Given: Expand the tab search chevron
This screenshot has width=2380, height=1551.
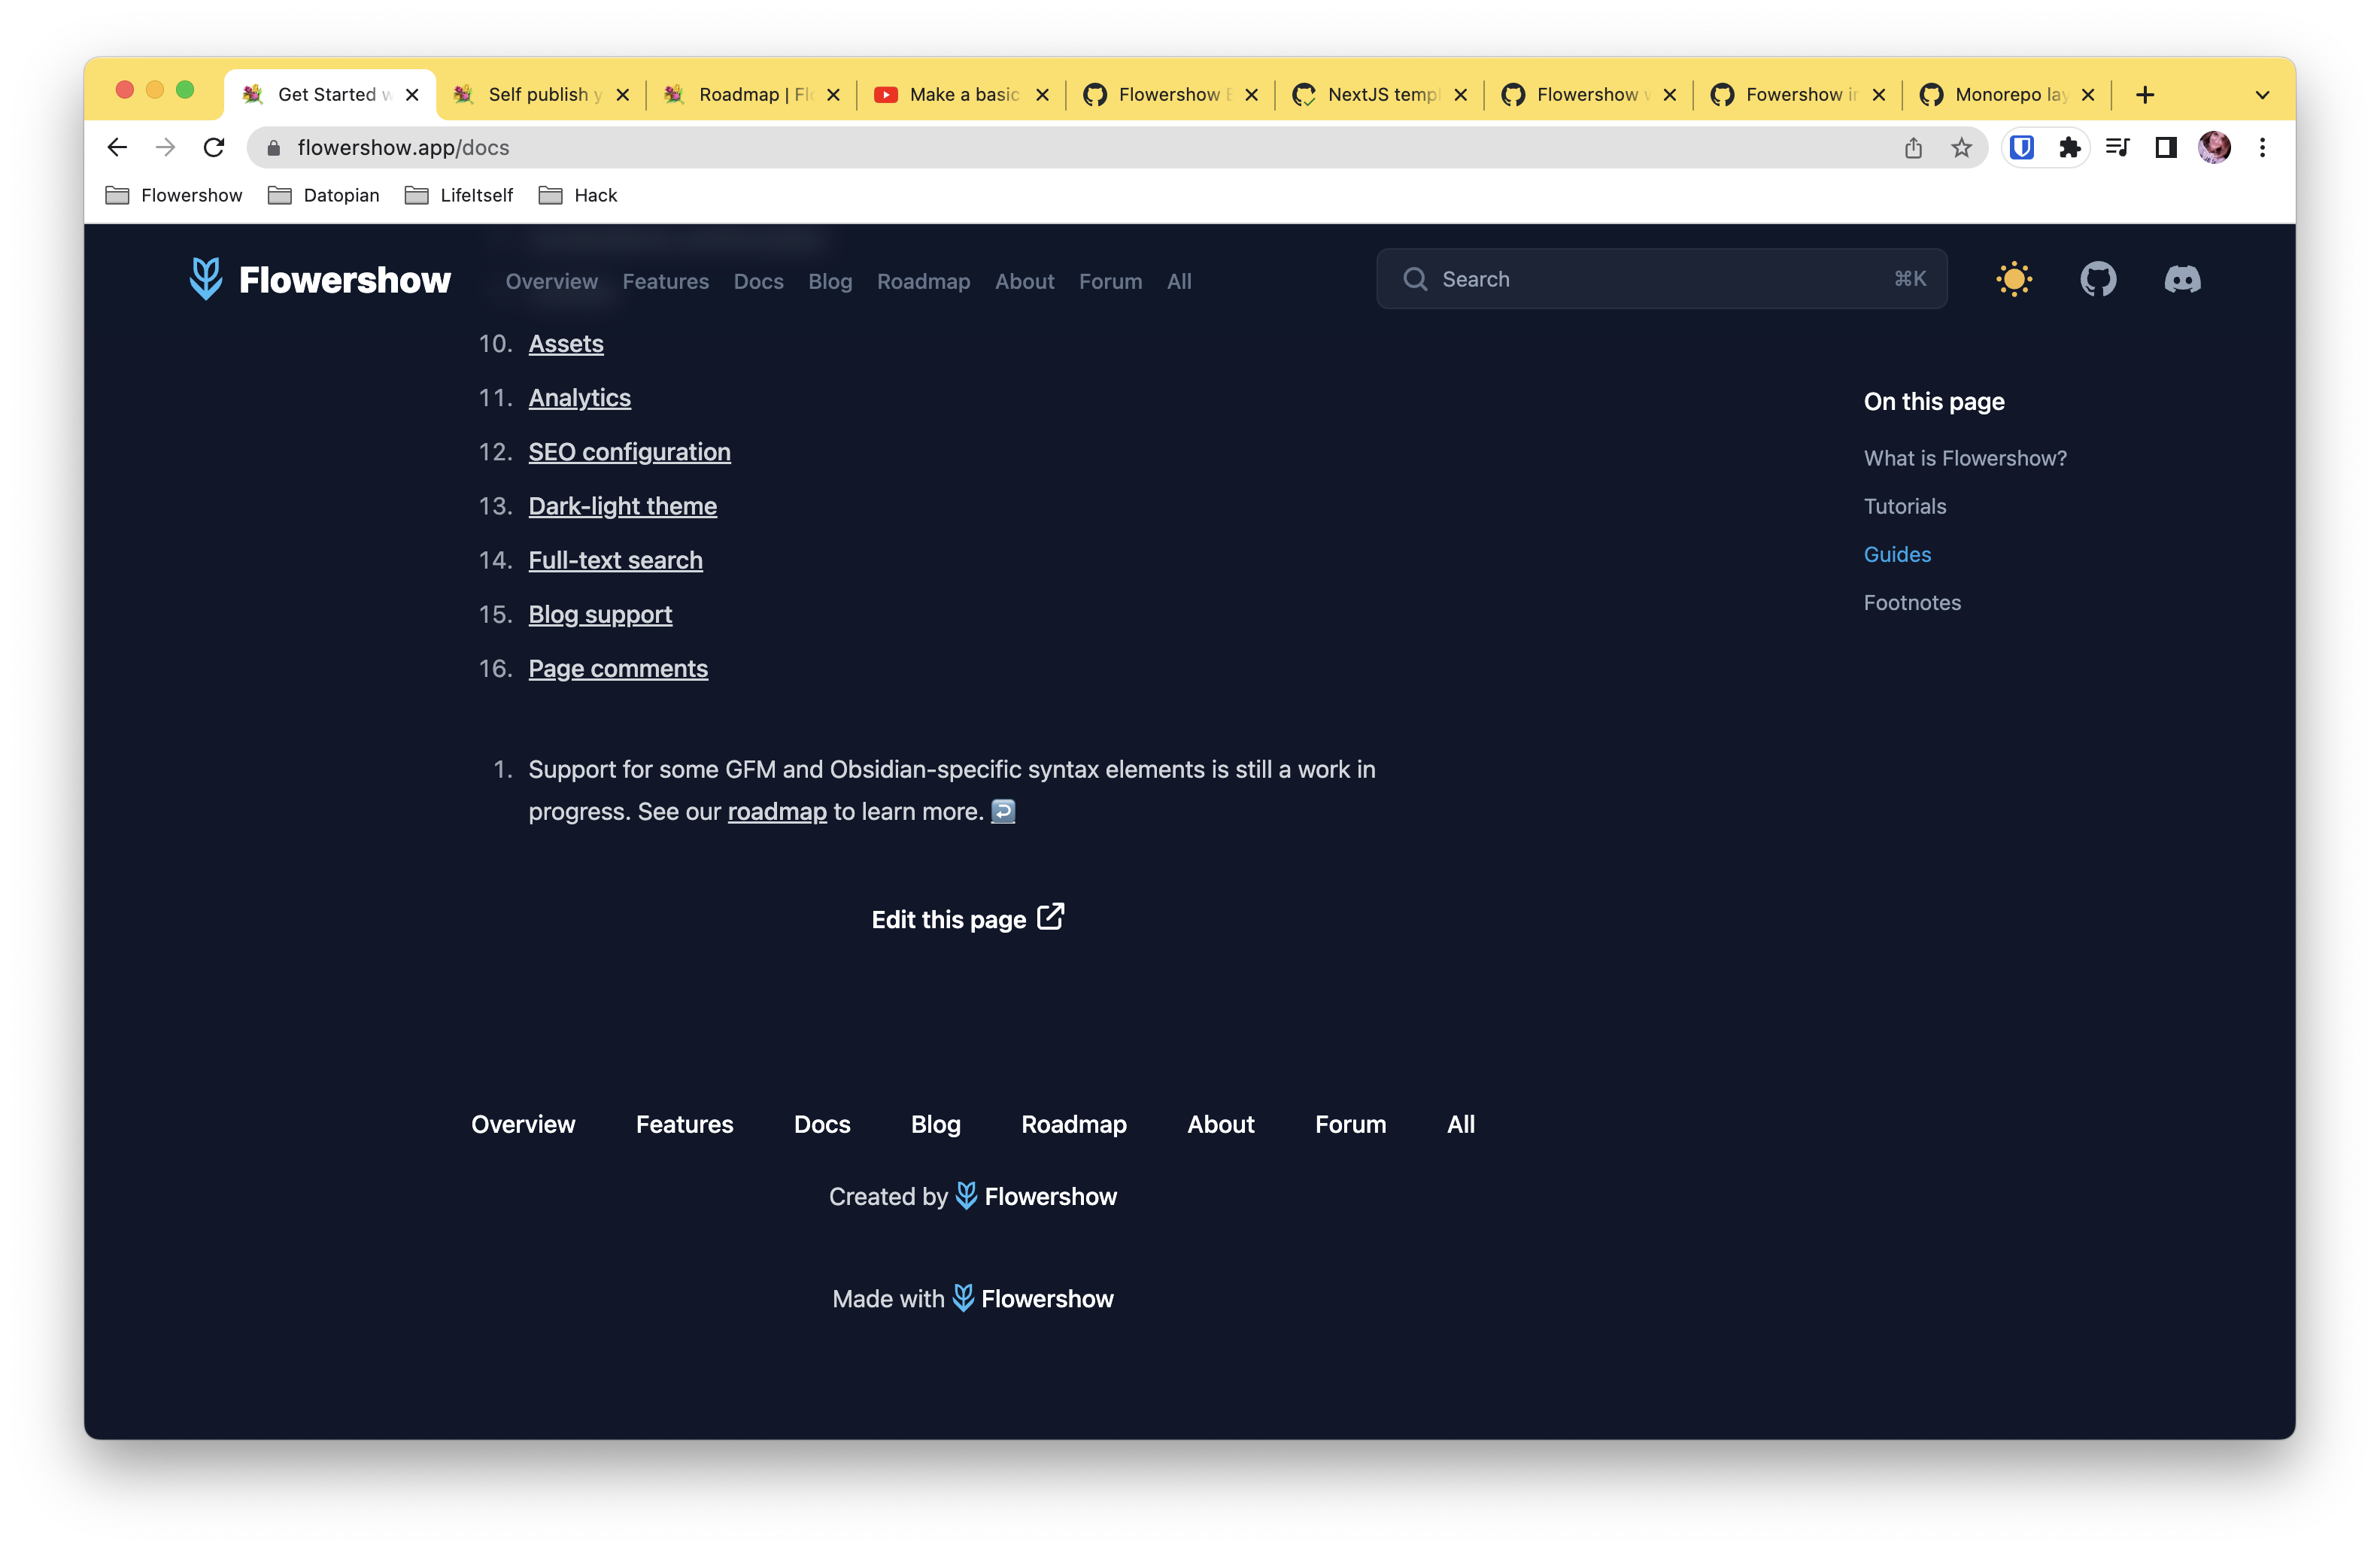Looking at the screenshot, I should 2262,95.
